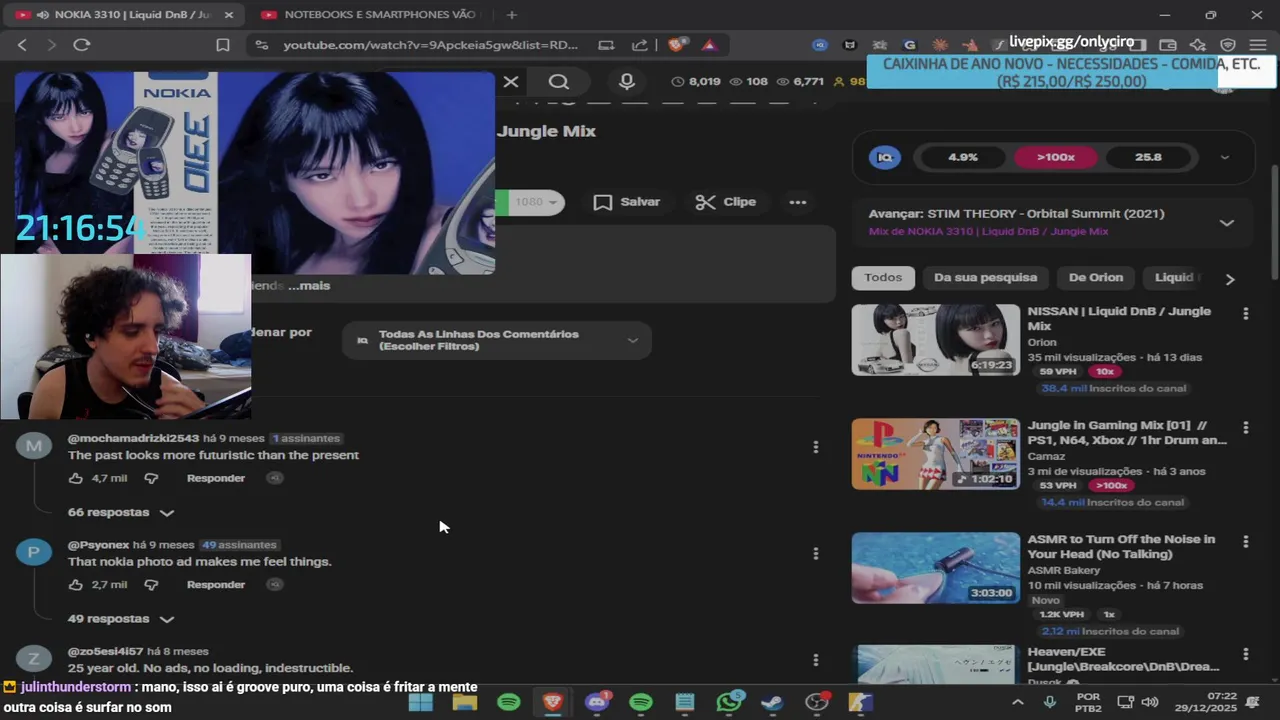Switch to the 'NOTEBOOKS E SMARTPHONES' browser tab
The image size is (1280, 720).
pos(370,15)
